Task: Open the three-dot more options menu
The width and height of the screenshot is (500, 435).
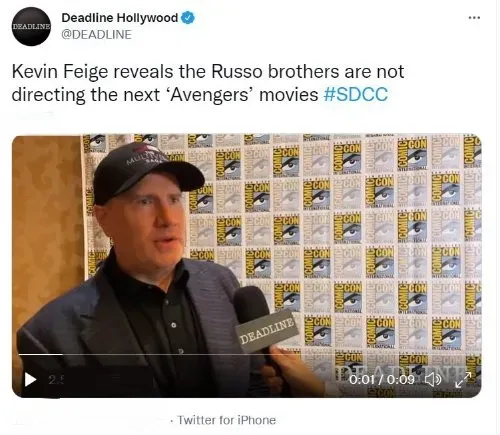Action: pyautogui.click(x=474, y=18)
